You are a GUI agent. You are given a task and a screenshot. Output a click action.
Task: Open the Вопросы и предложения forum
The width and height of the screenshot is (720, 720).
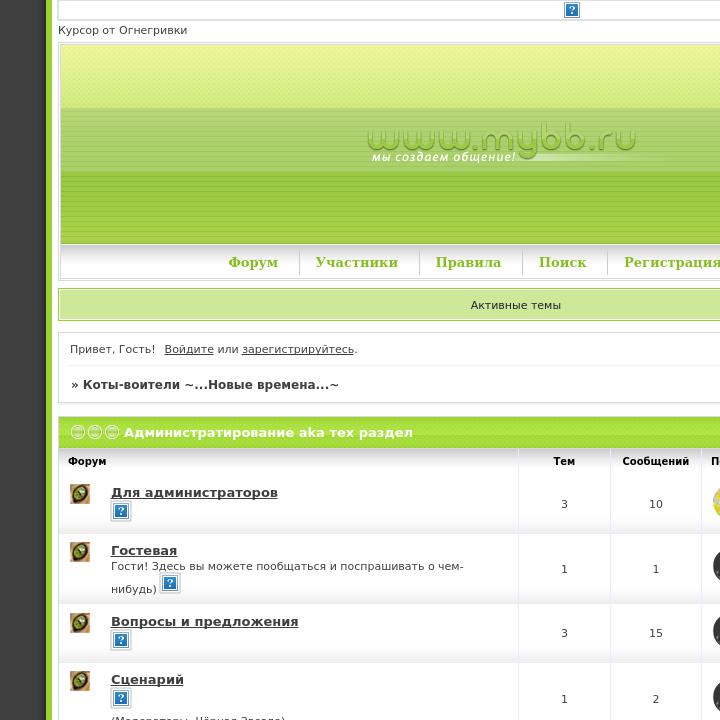[204, 622]
